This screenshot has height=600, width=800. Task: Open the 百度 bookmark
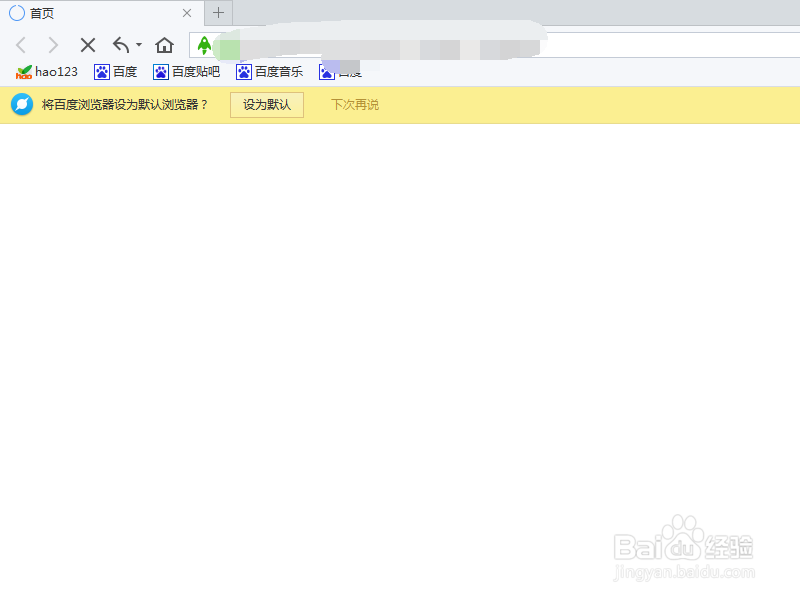[115, 72]
